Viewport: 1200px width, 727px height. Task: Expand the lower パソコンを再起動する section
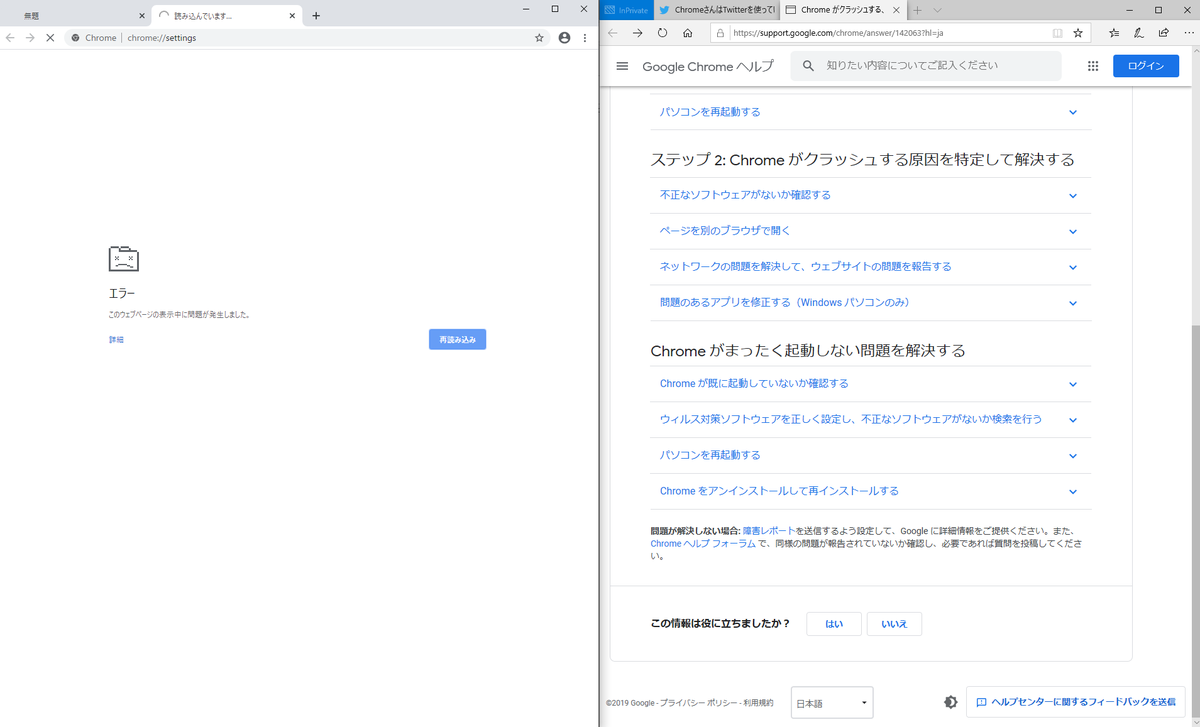click(x=870, y=455)
